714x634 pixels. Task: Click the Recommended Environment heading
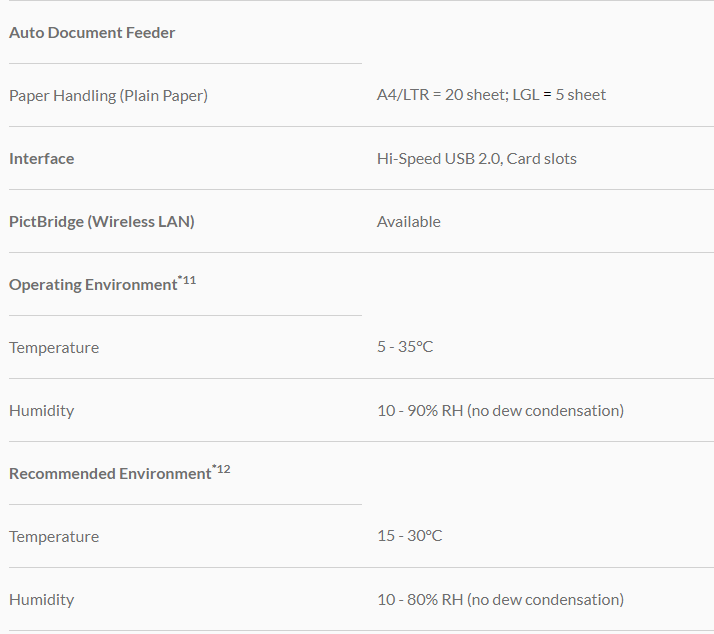110,474
